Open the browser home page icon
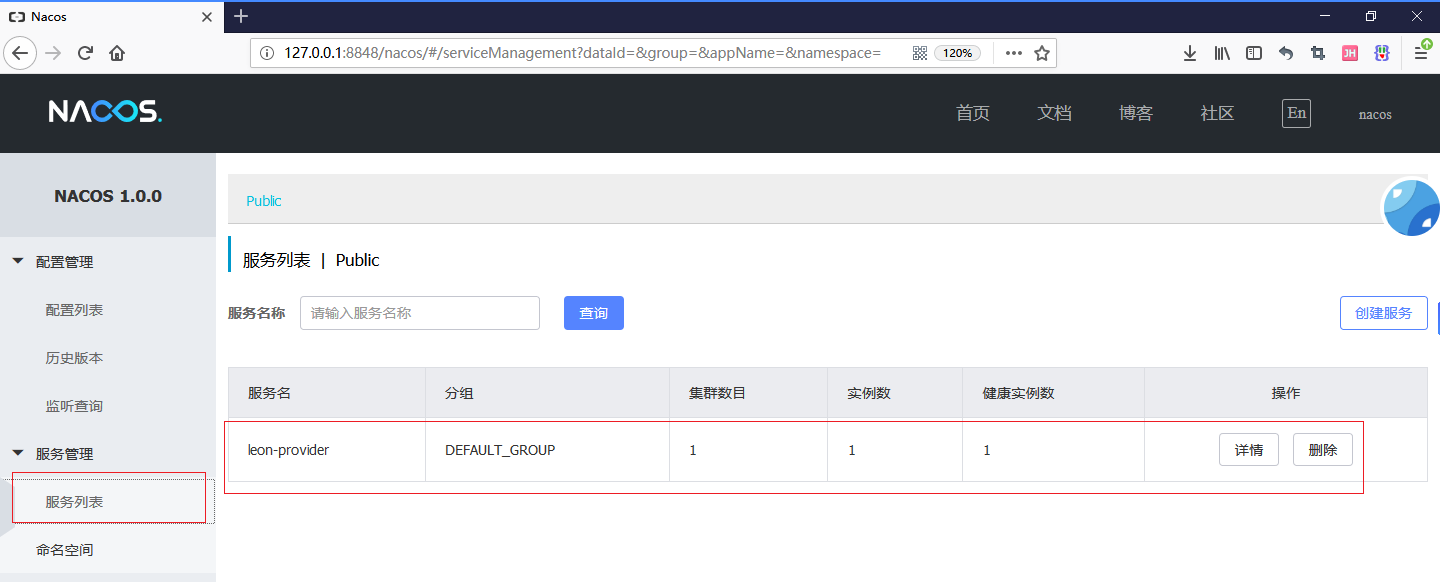This screenshot has height=582, width=1440. [x=117, y=53]
